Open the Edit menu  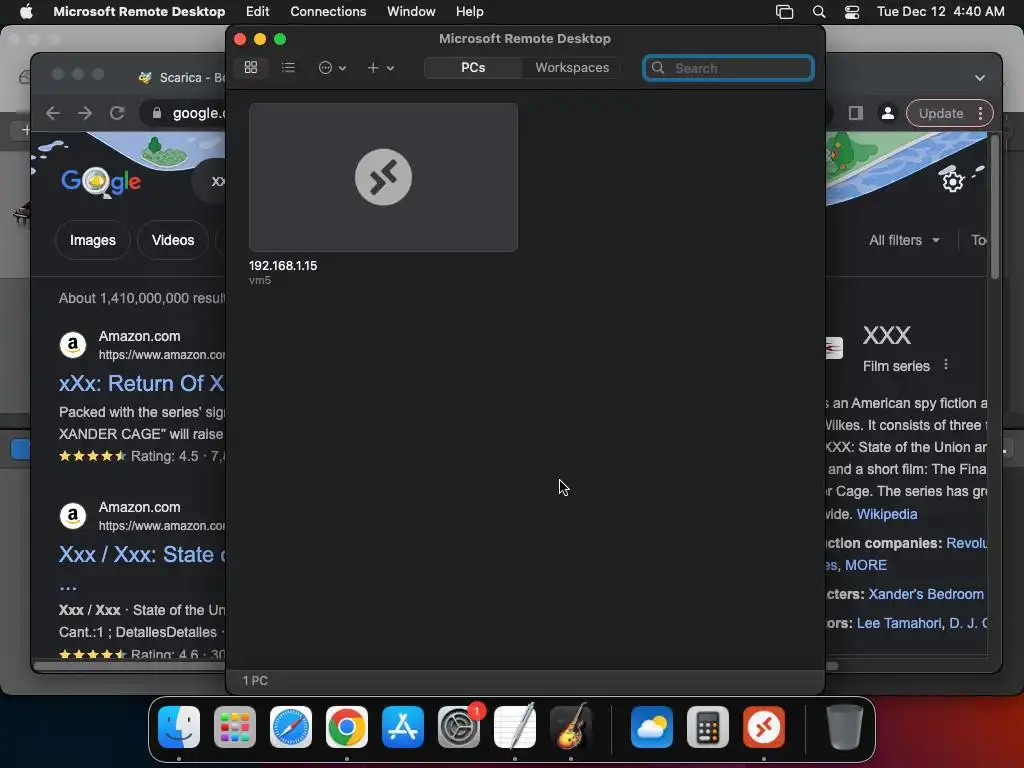tap(257, 11)
